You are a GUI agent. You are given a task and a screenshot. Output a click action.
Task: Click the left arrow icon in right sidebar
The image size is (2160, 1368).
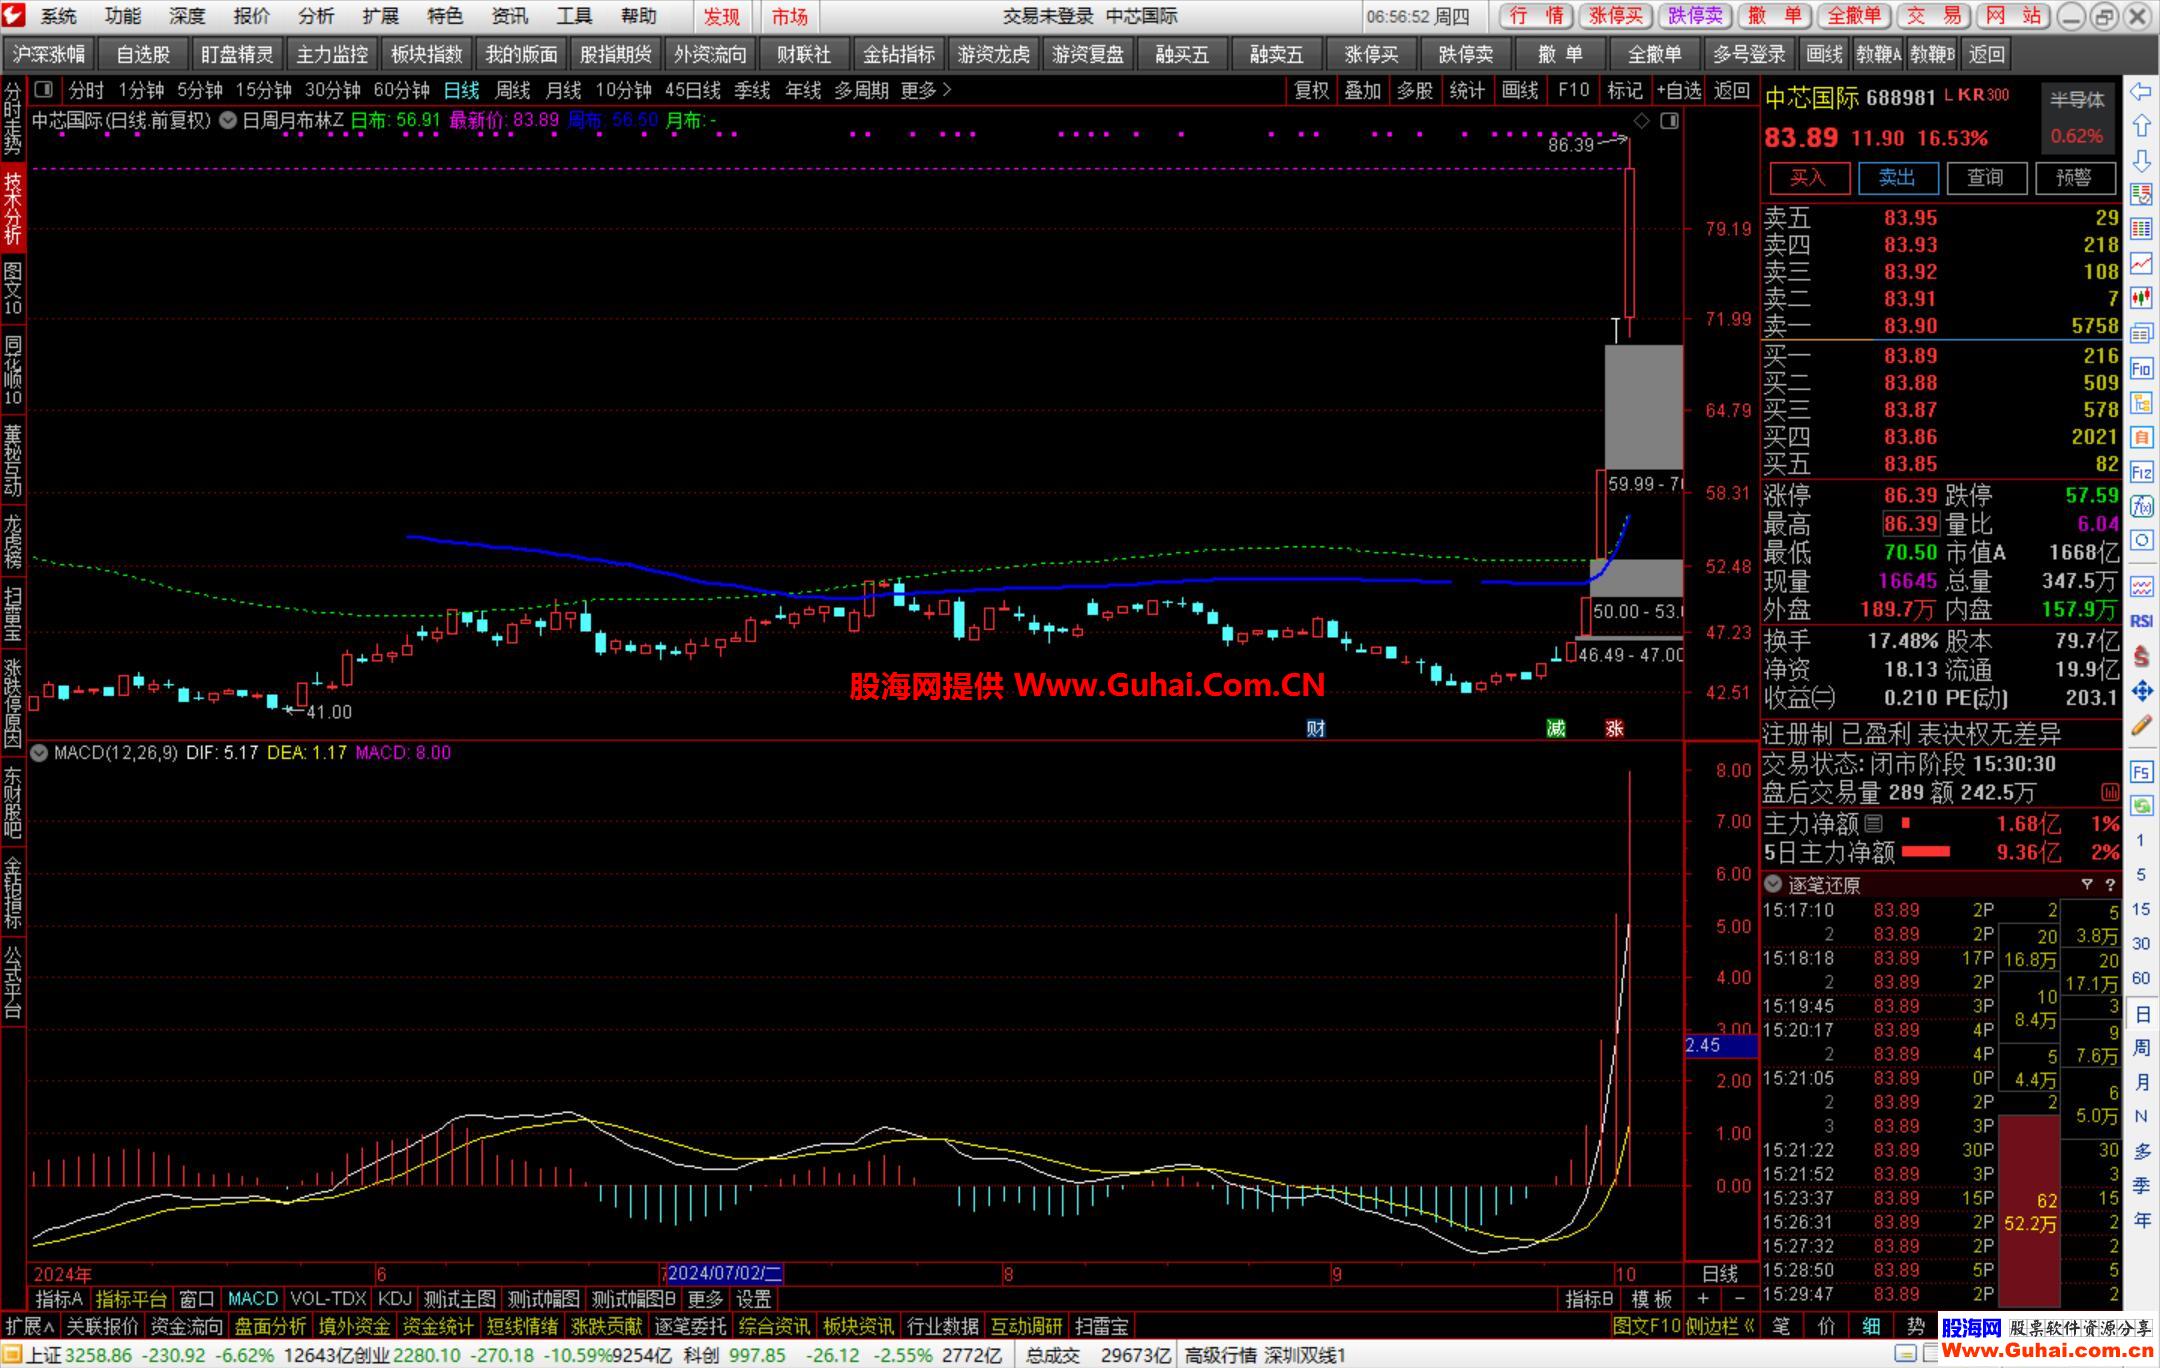tap(2141, 92)
